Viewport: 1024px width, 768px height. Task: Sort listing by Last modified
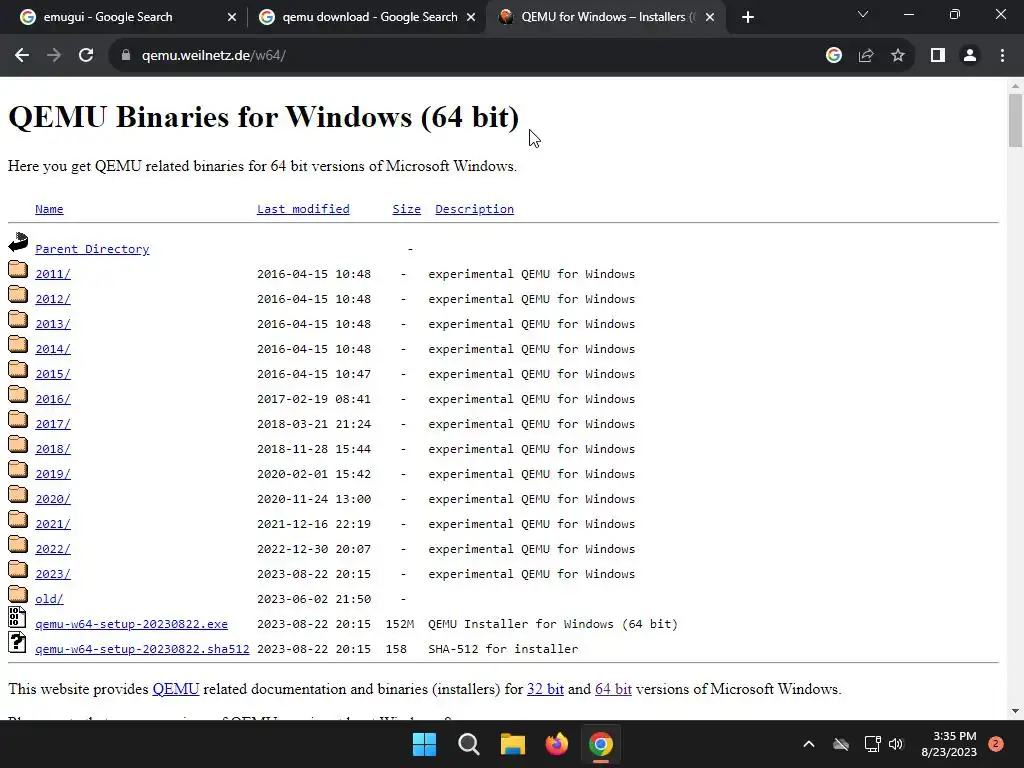pos(303,209)
